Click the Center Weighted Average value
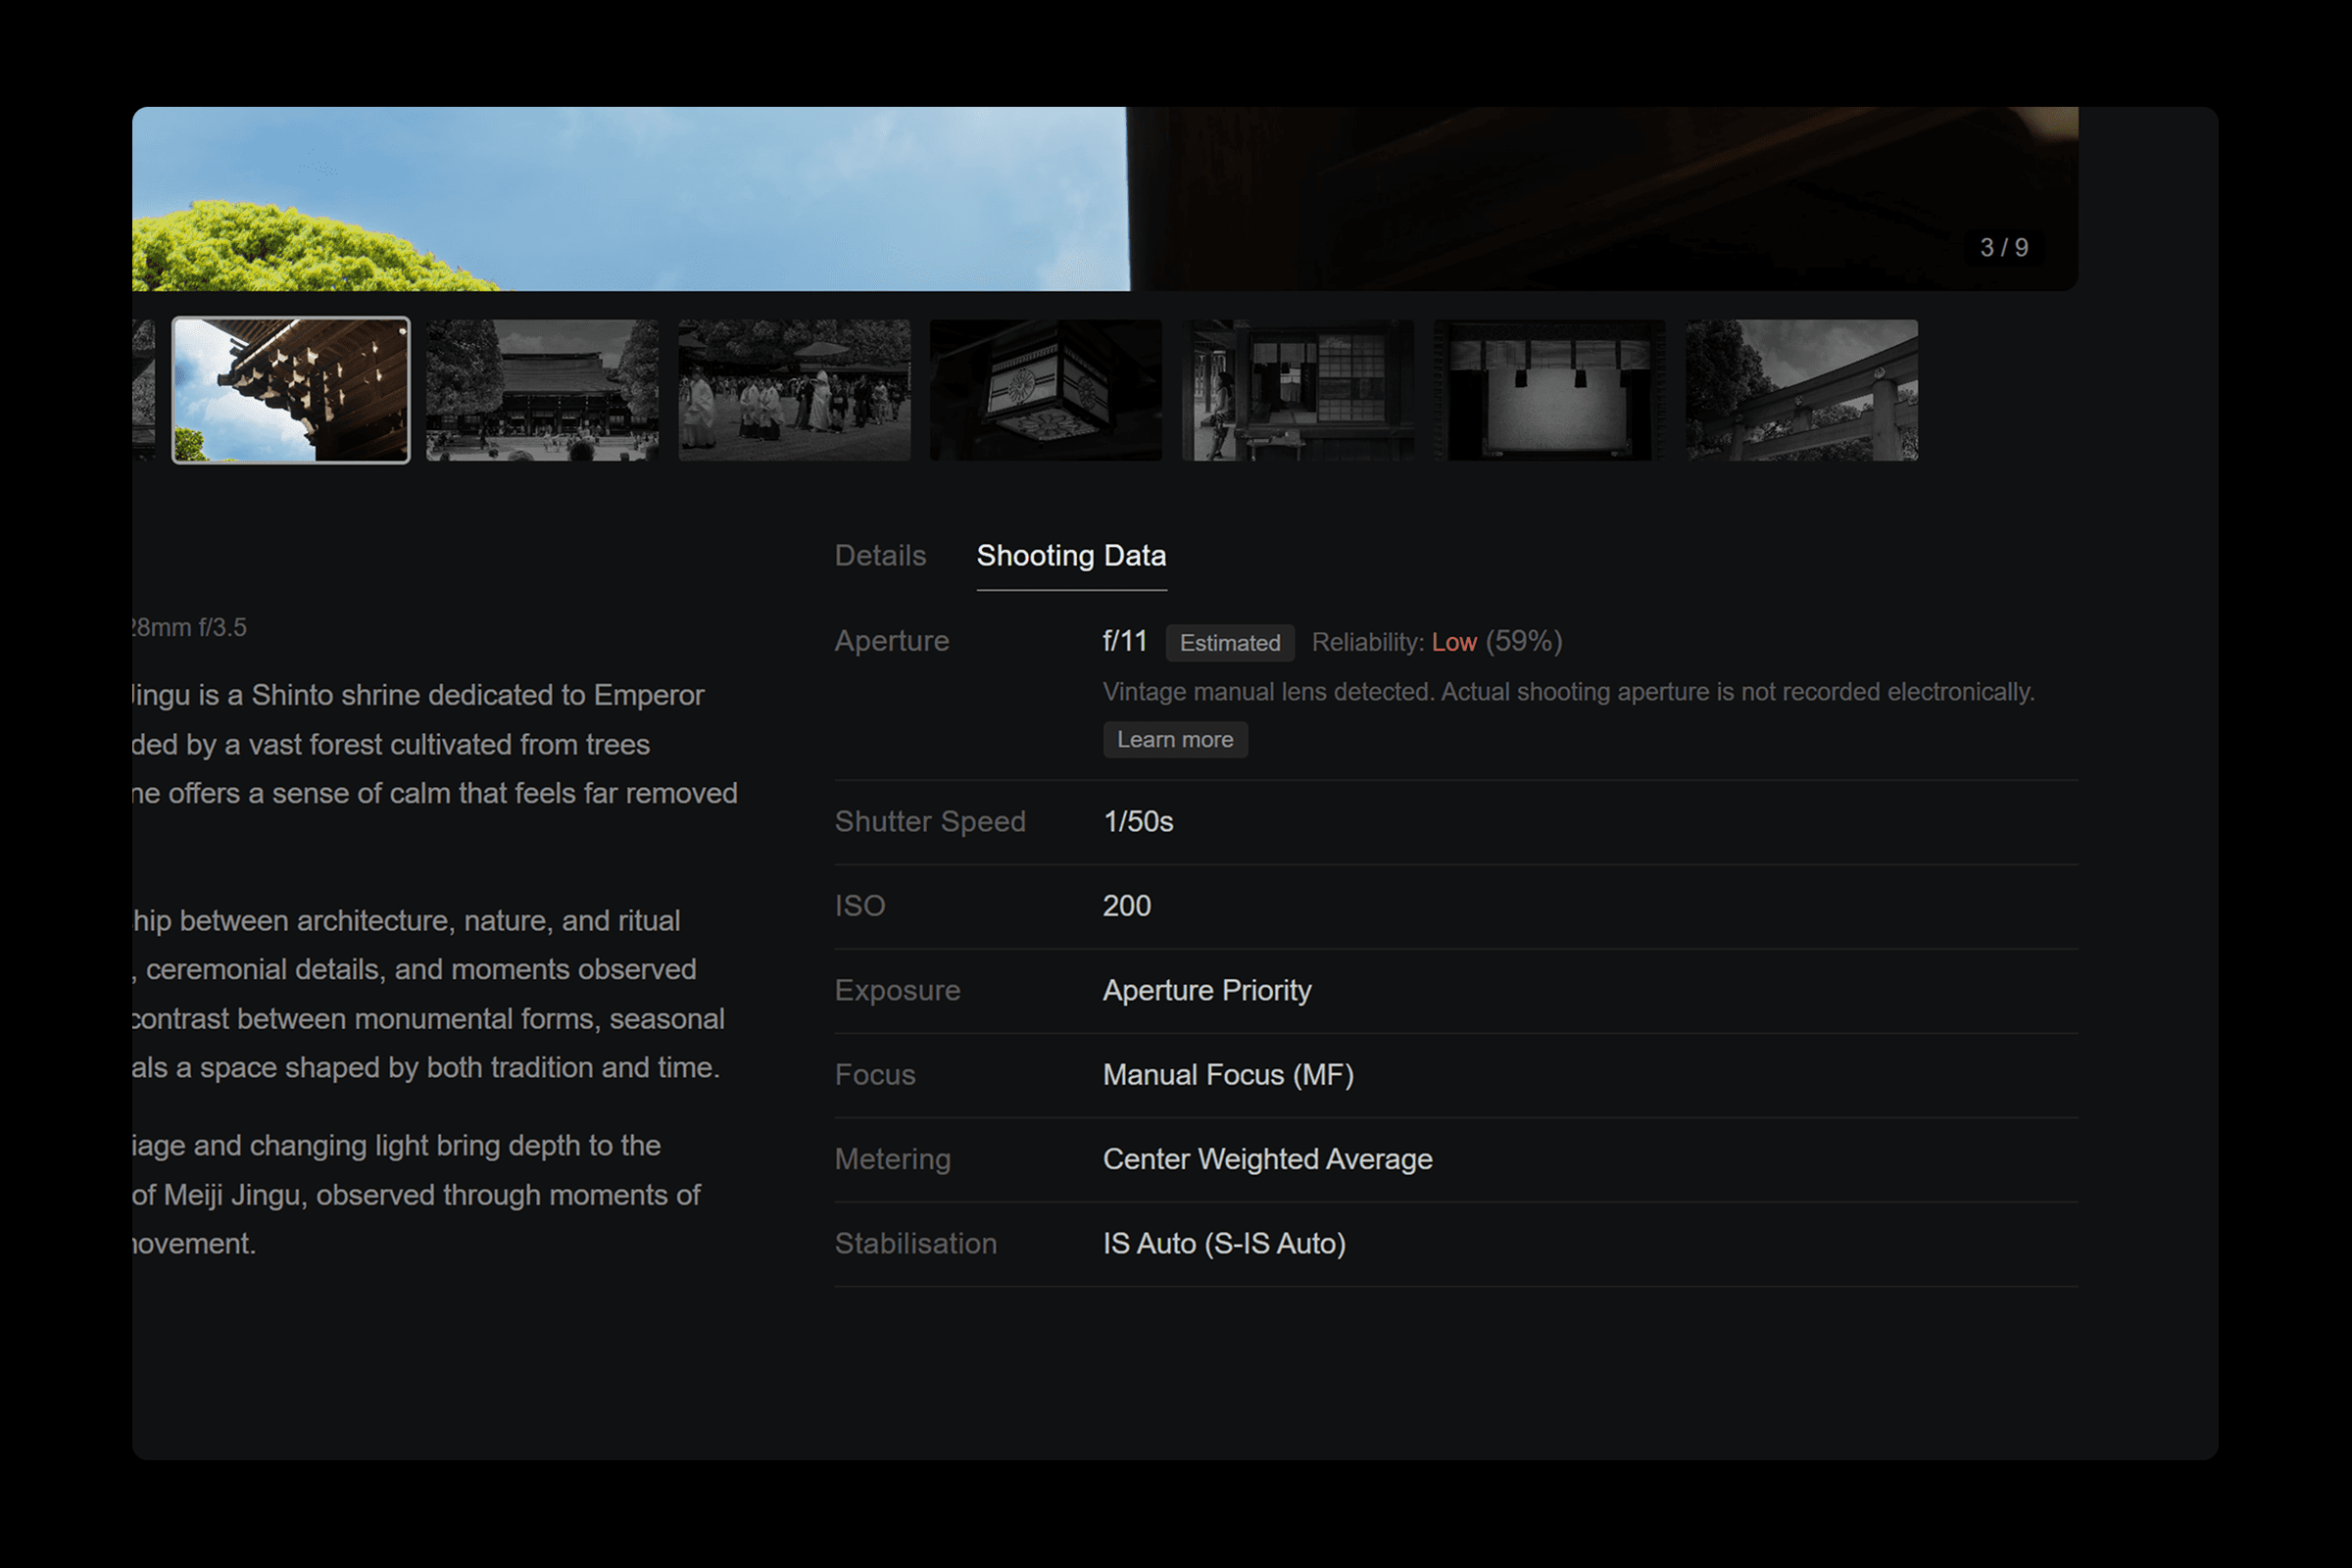The width and height of the screenshot is (2352, 1568). [x=1268, y=1160]
